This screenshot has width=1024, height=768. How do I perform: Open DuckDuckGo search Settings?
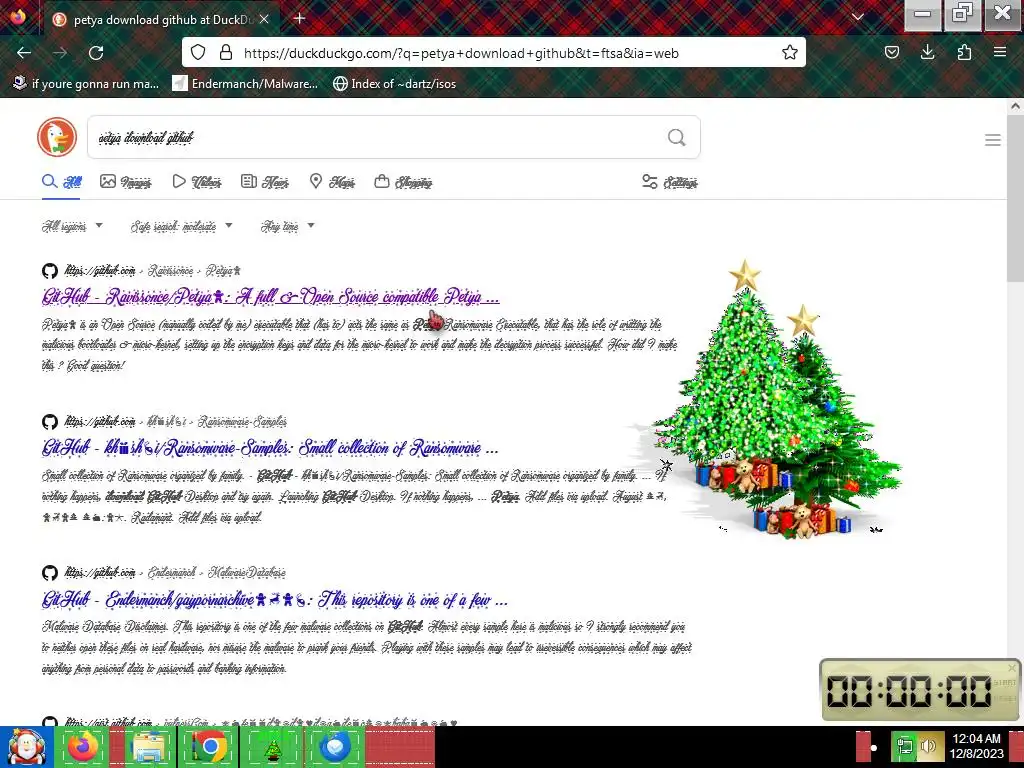pos(669,182)
